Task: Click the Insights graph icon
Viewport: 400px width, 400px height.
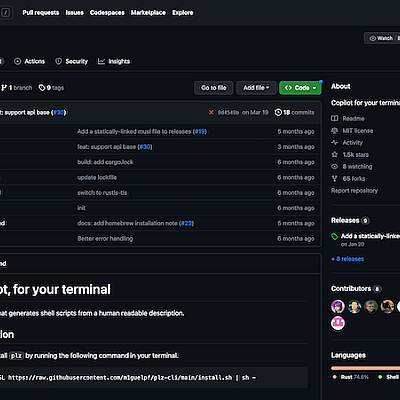Action: 101,61
